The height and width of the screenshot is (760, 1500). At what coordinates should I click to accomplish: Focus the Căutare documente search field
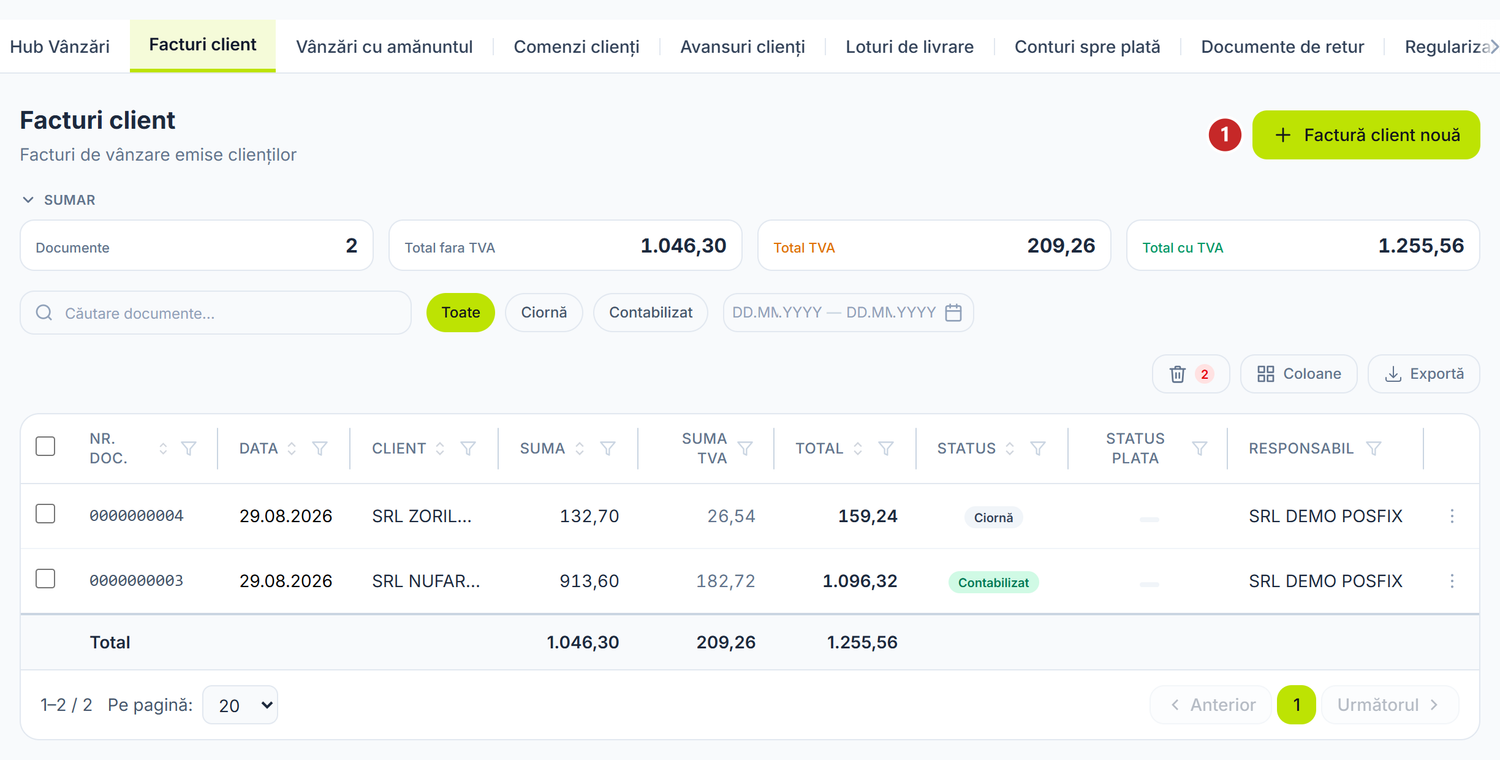click(x=216, y=313)
